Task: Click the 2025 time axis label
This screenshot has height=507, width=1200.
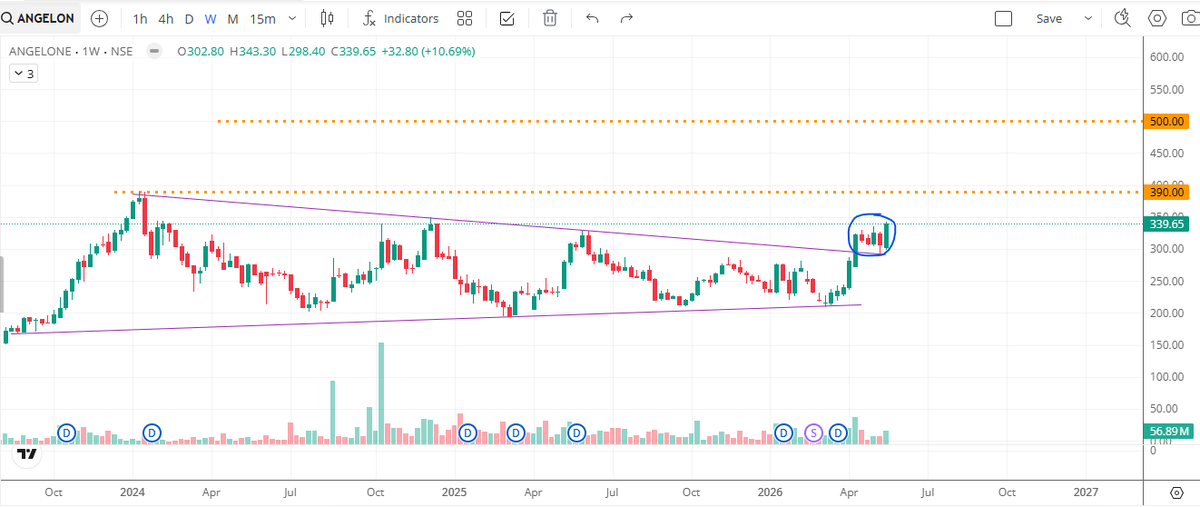Action: pos(454,493)
